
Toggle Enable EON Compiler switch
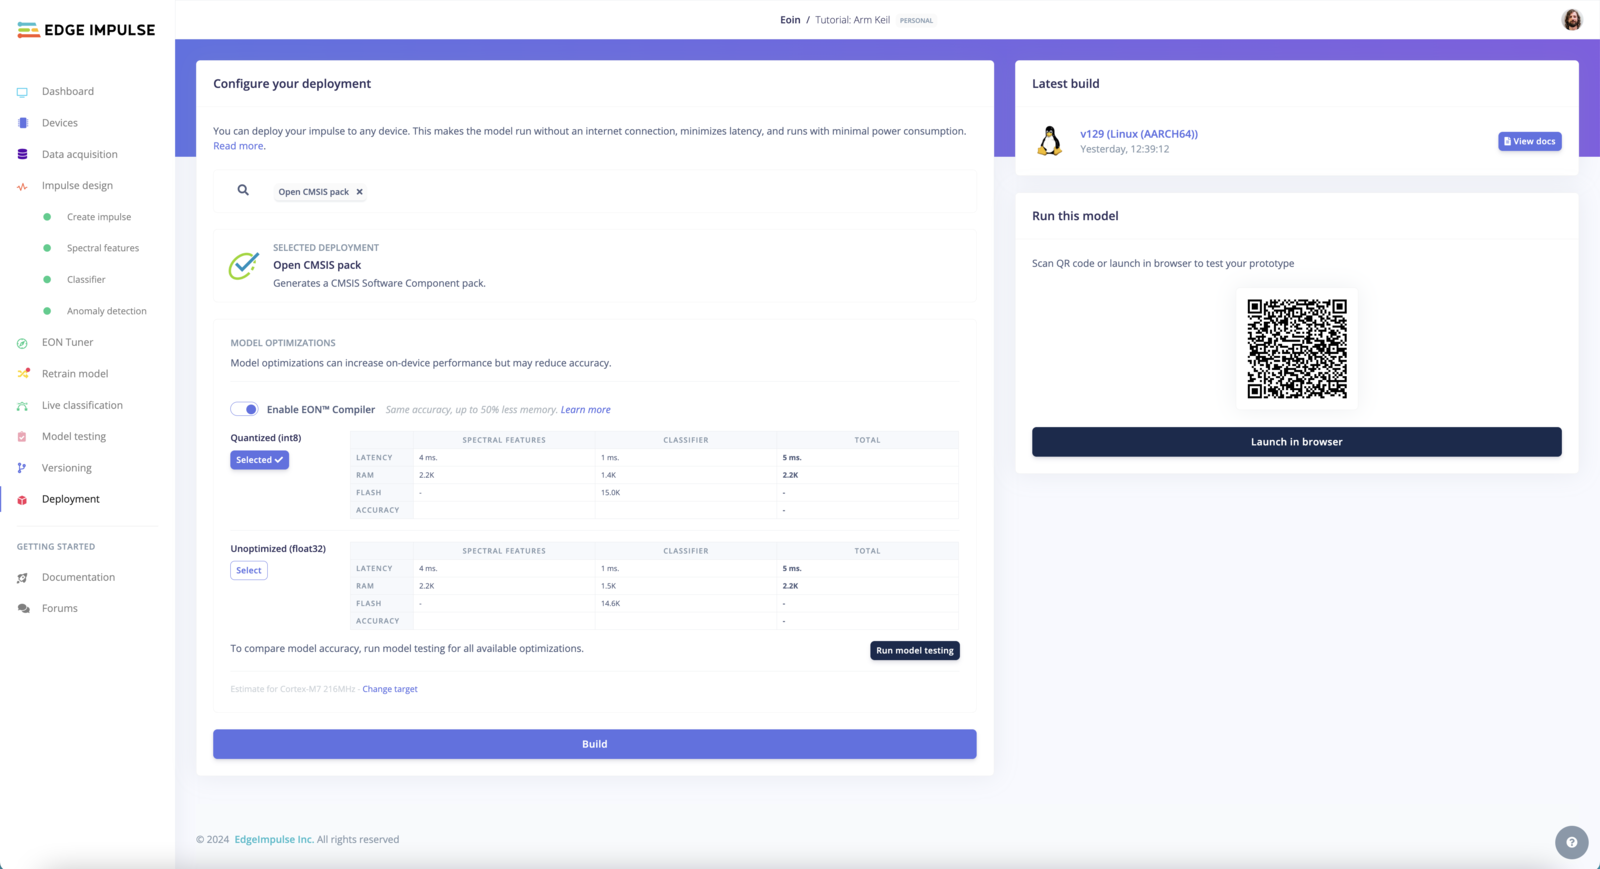[244, 409]
